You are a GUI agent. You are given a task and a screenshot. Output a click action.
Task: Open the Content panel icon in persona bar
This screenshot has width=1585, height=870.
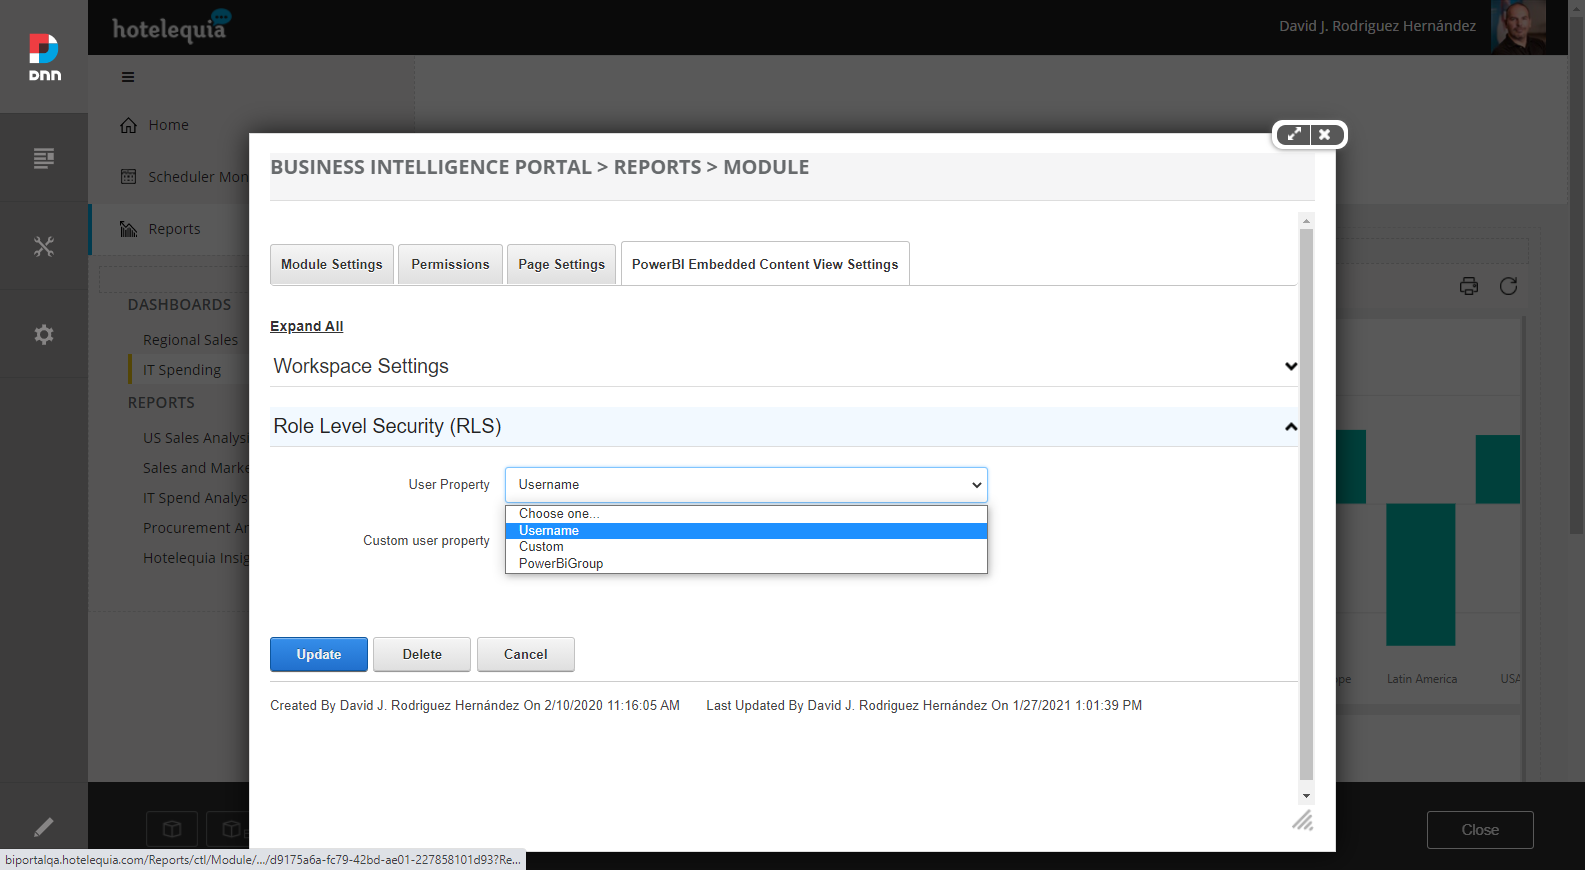click(44, 158)
